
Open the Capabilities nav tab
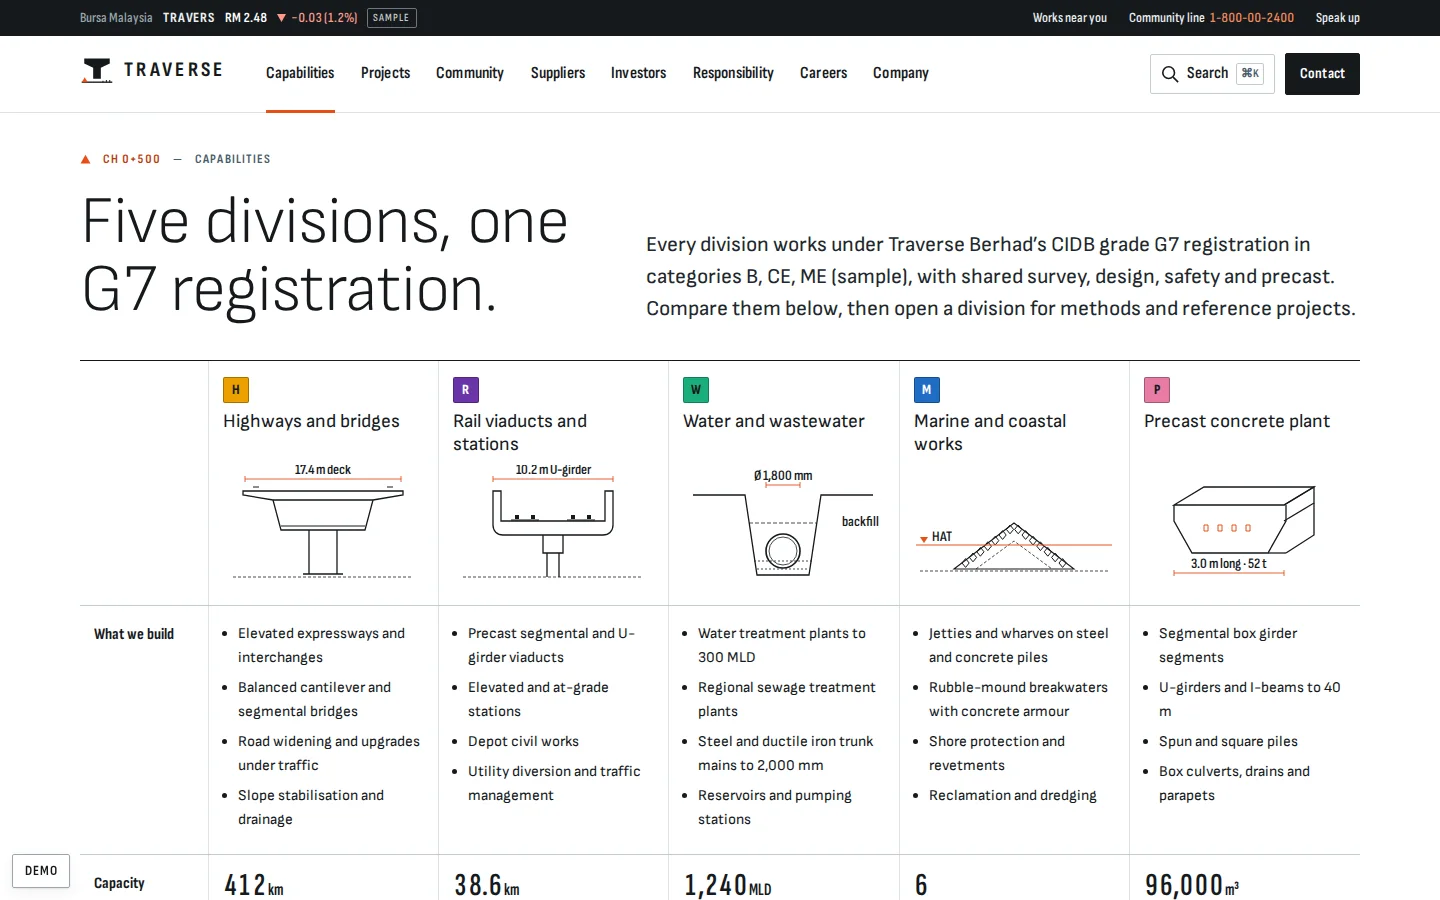300,73
